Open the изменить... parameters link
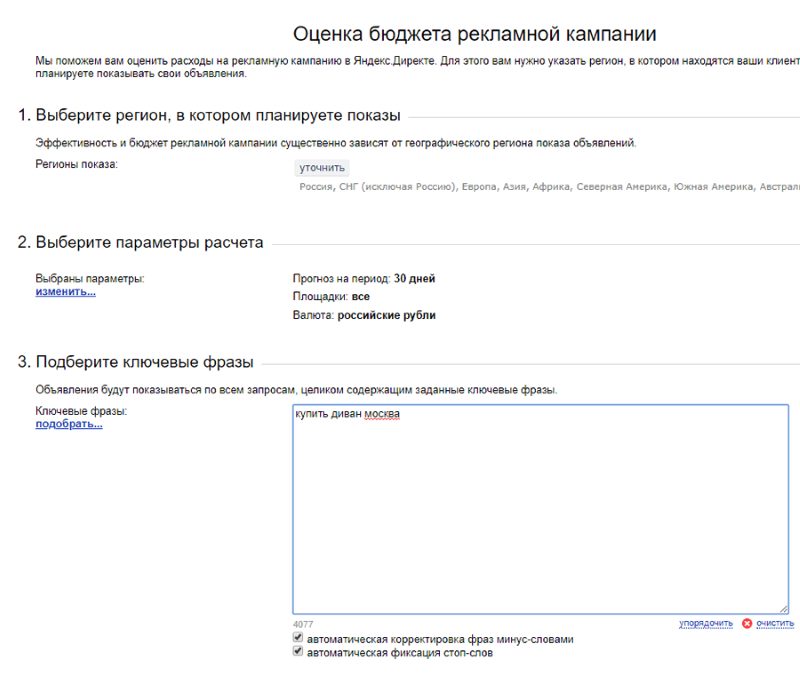 coord(65,292)
